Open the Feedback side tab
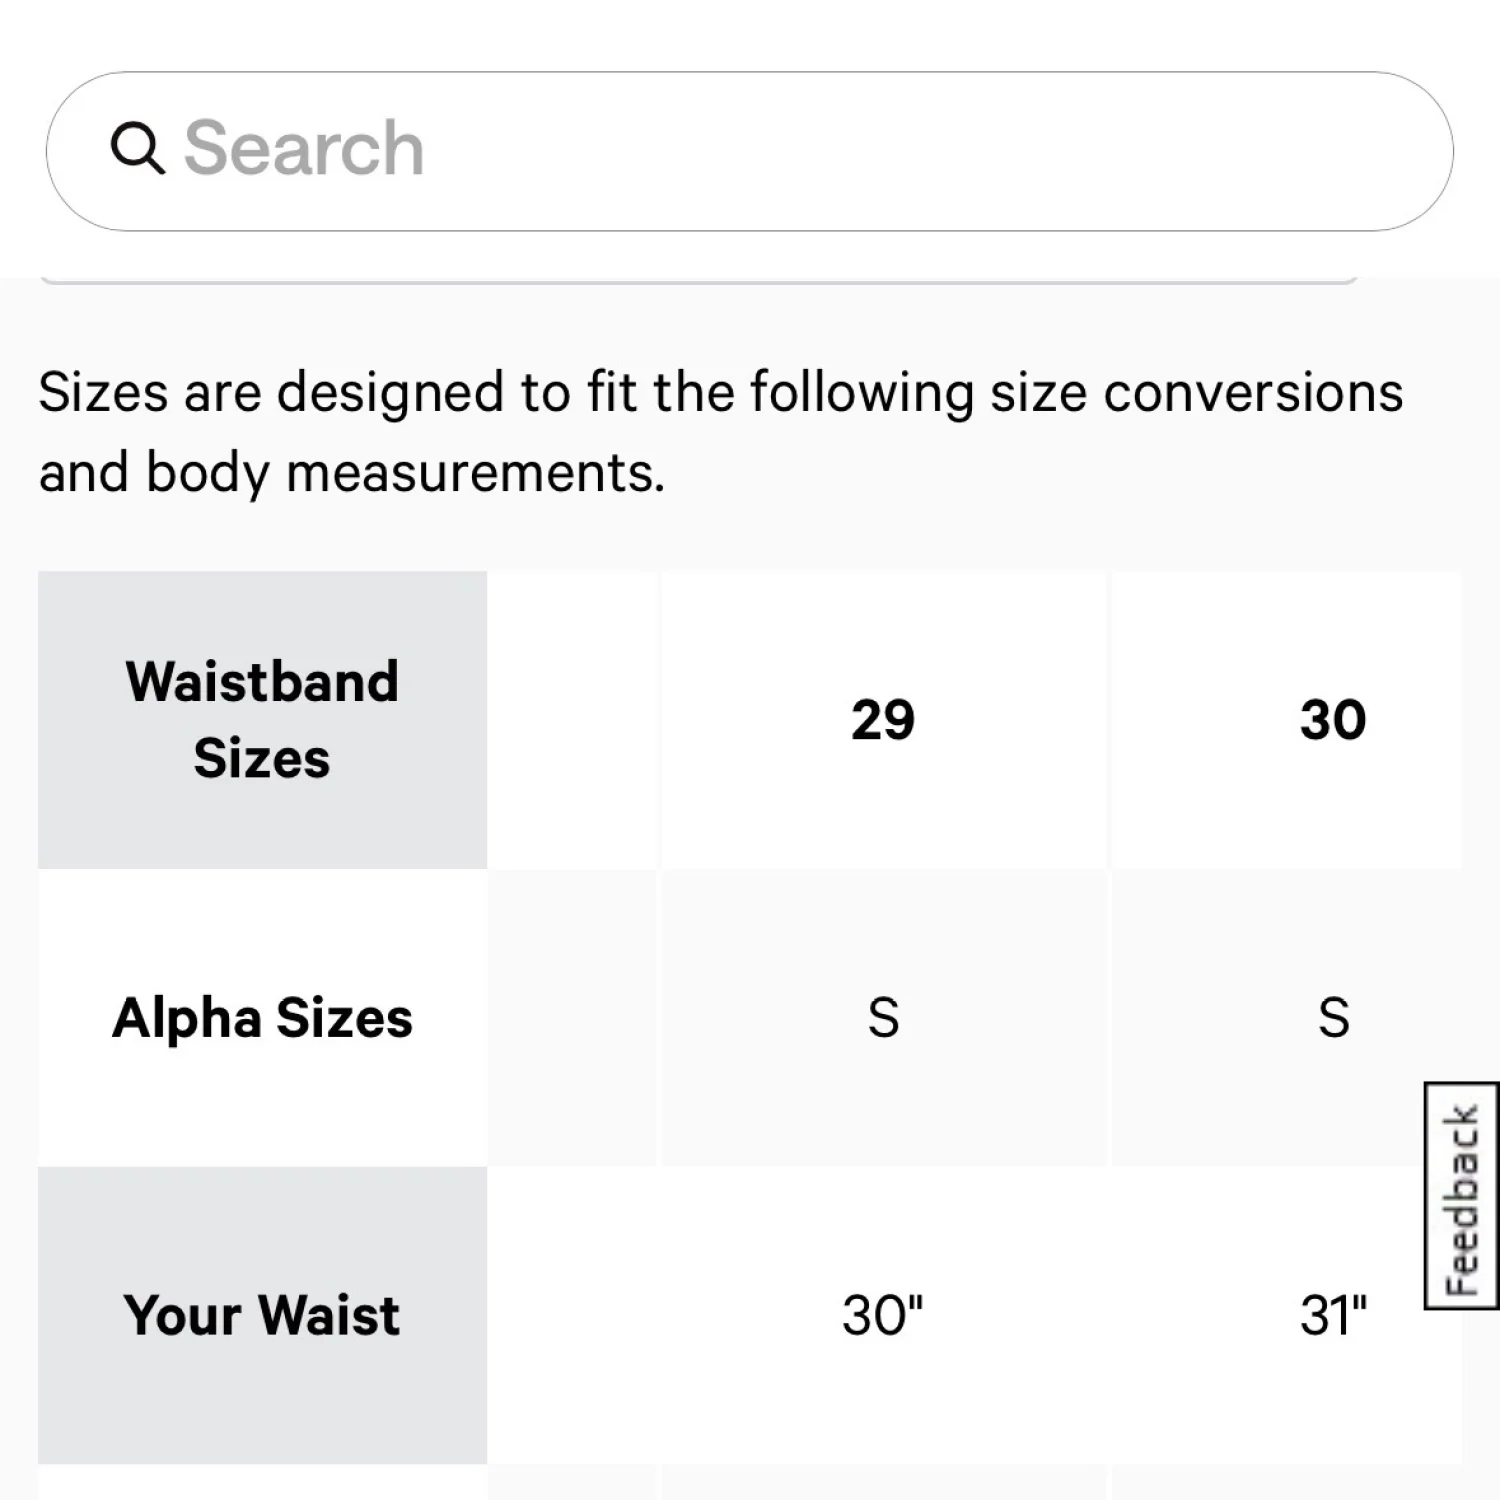 pyautogui.click(x=1461, y=1196)
